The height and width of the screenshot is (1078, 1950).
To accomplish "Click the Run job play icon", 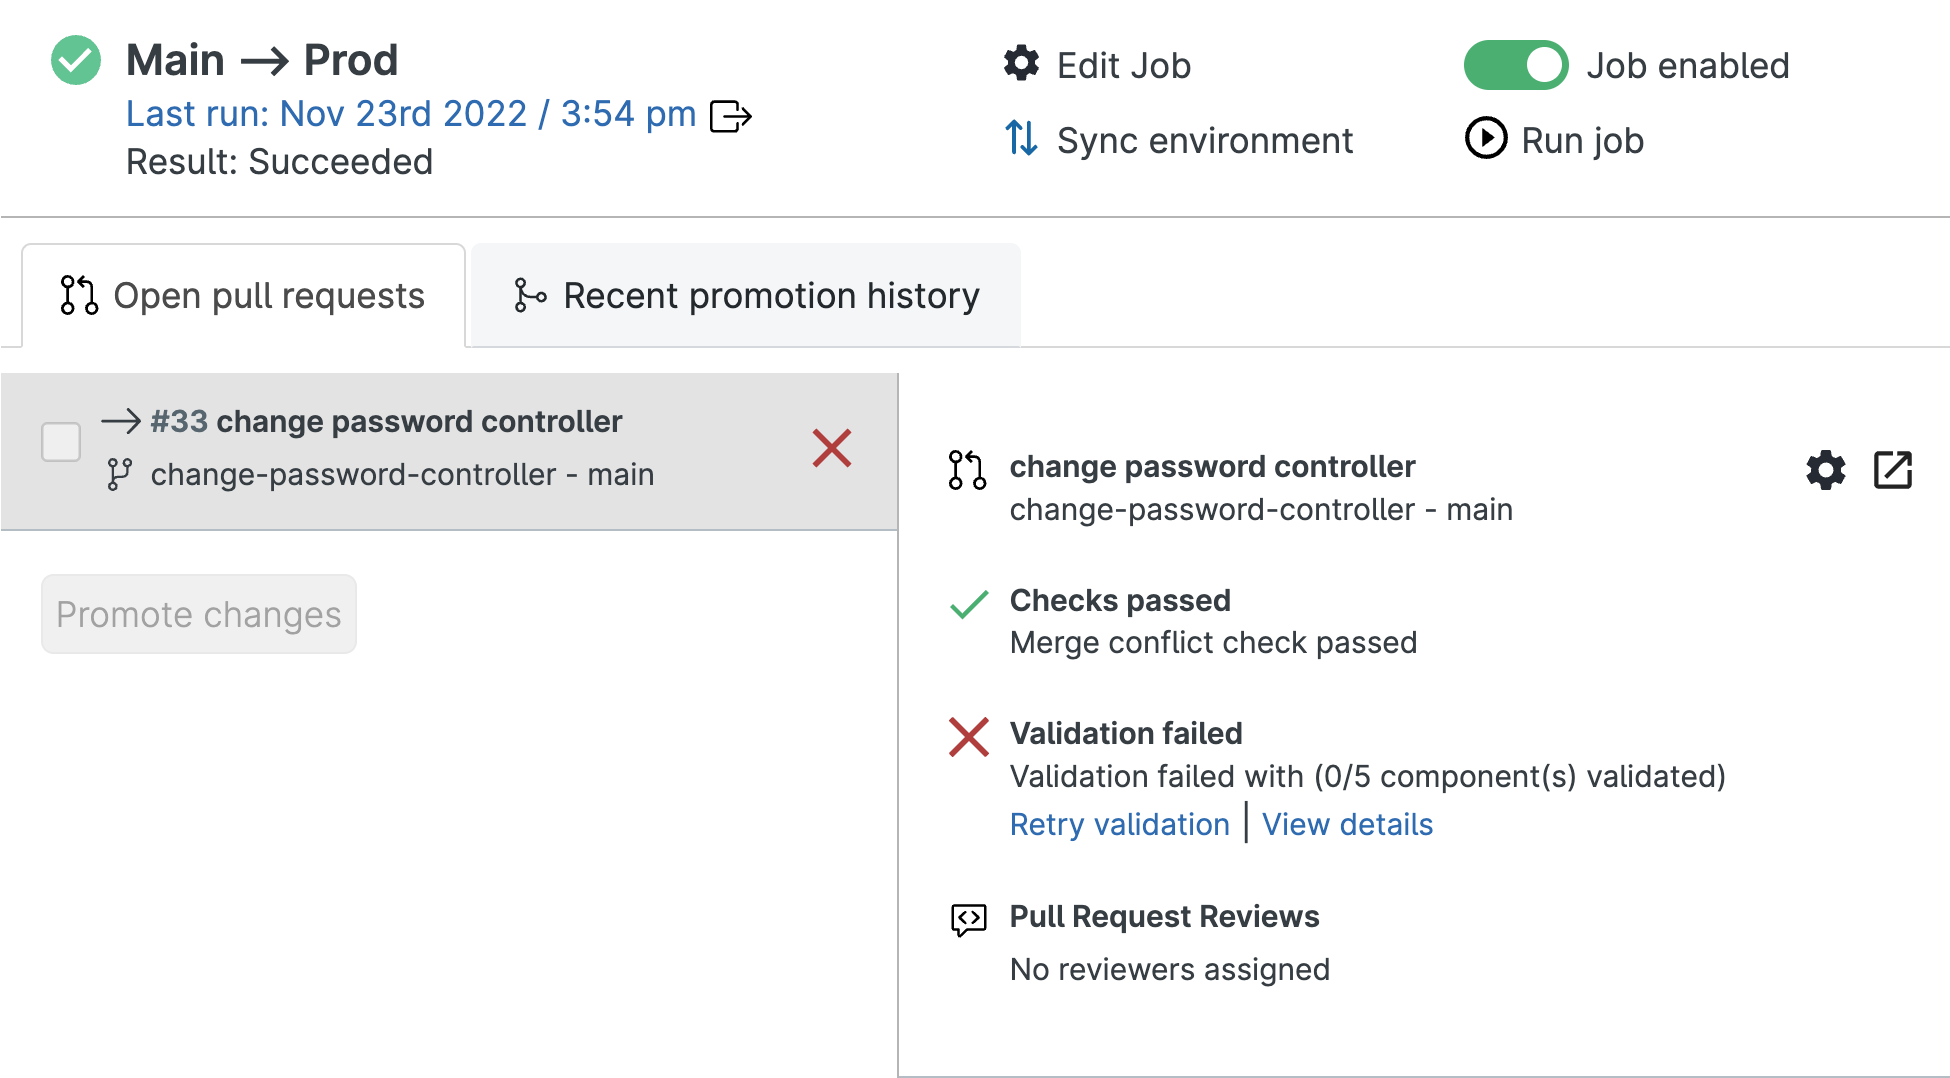I will click(1486, 139).
